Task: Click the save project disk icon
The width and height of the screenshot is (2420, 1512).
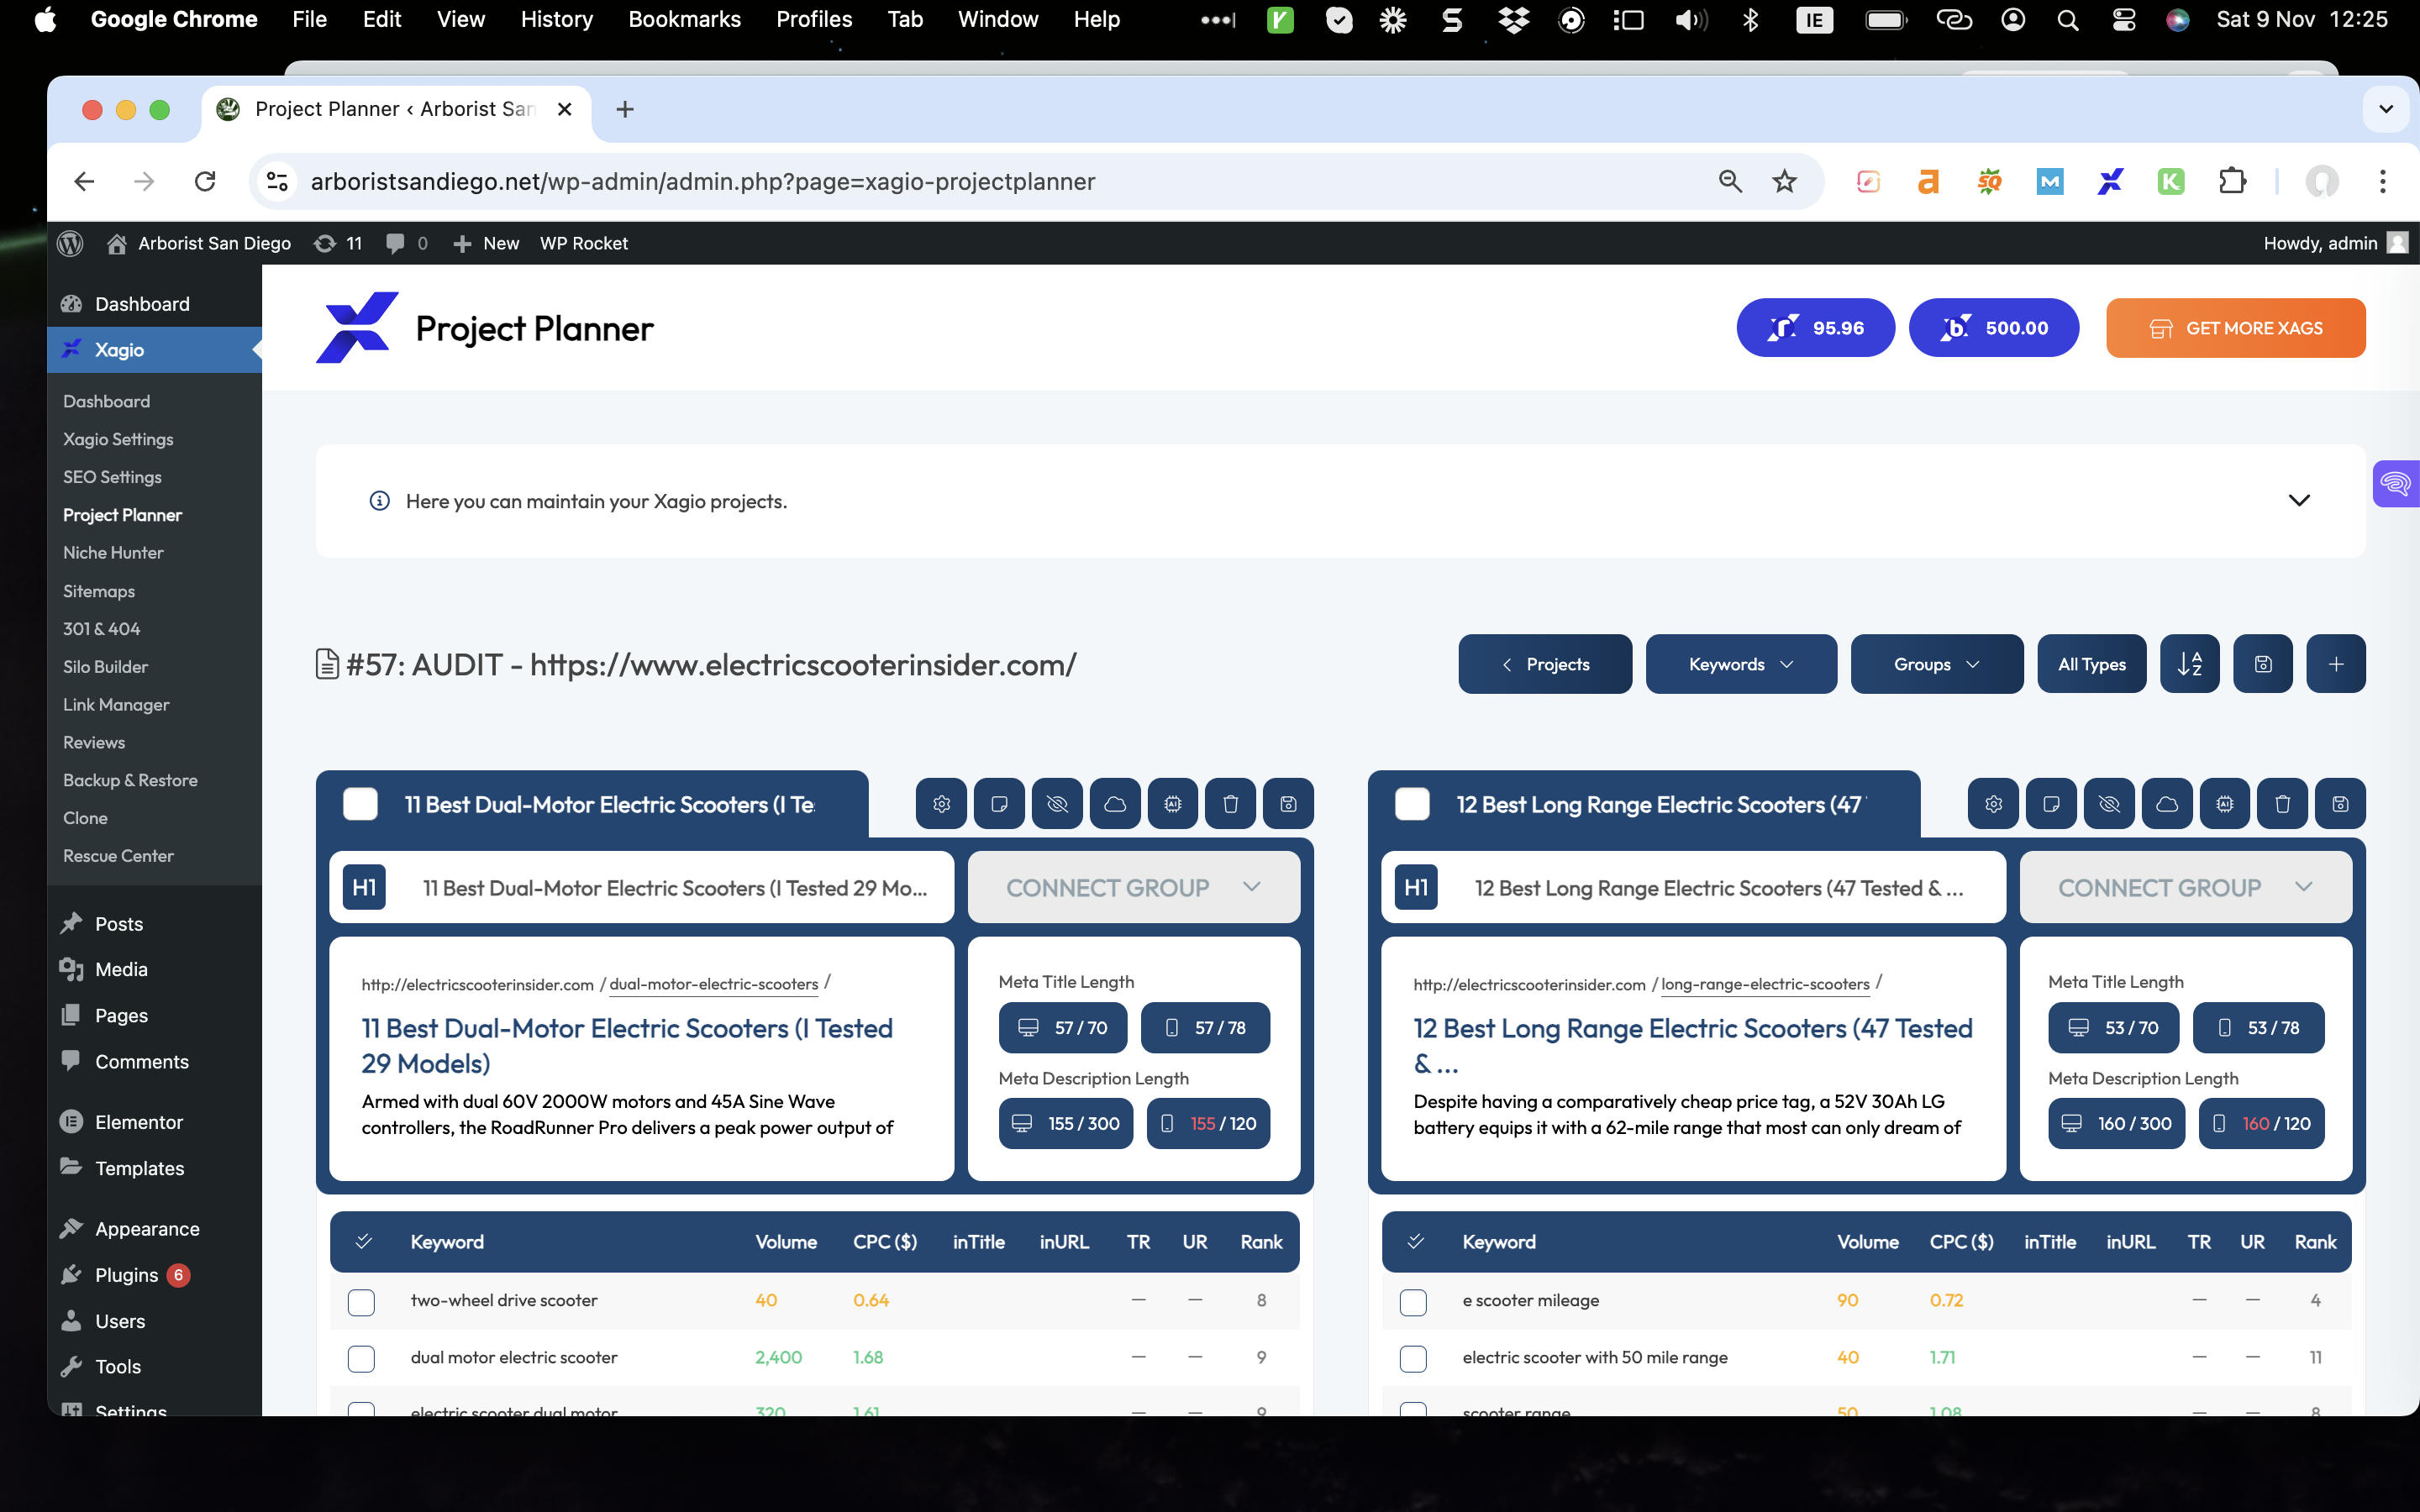Action: click(2263, 664)
